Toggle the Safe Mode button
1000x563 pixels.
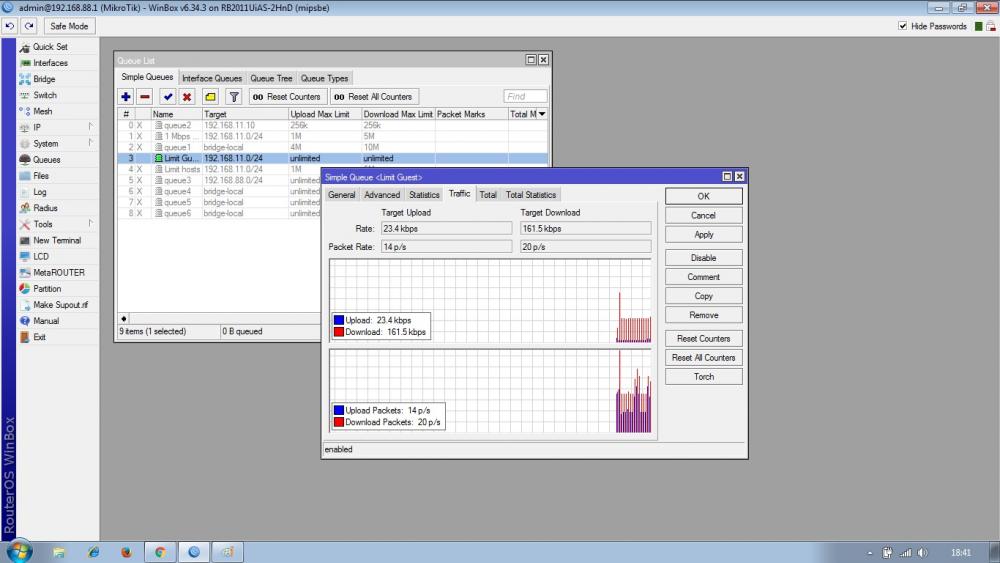click(x=69, y=26)
